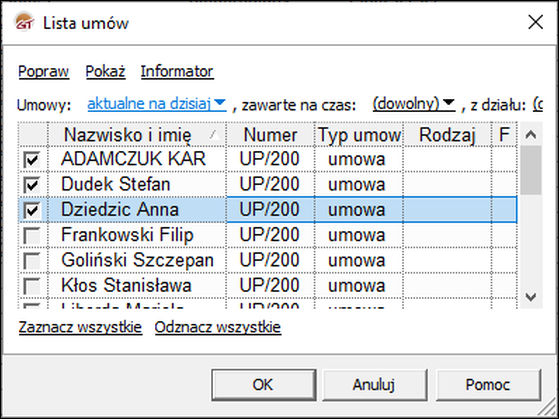The width and height of the screenshot is (559, 419).
Task: Click Odznacz wszystkie link
Action: click(218, 327)
